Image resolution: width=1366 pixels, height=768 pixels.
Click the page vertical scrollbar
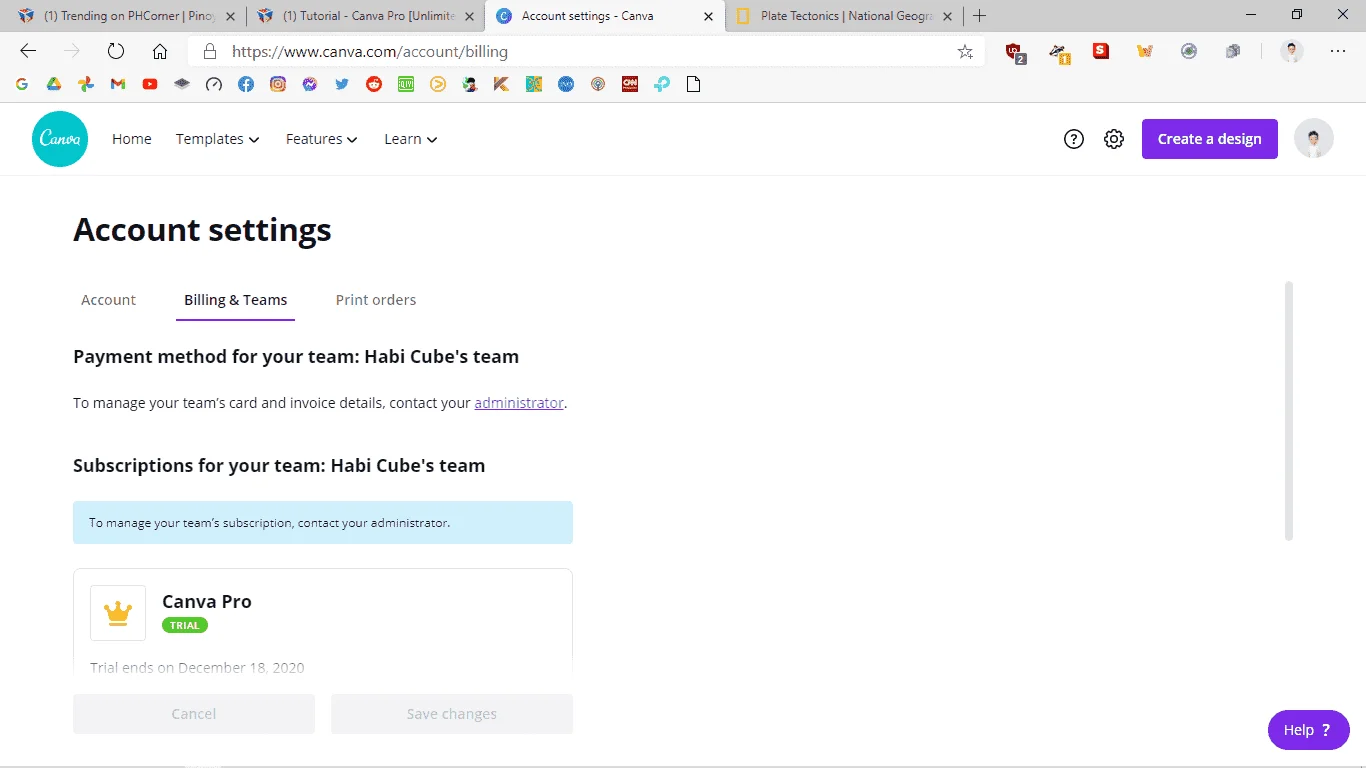pyautogui.click(x=1289, y=411)
